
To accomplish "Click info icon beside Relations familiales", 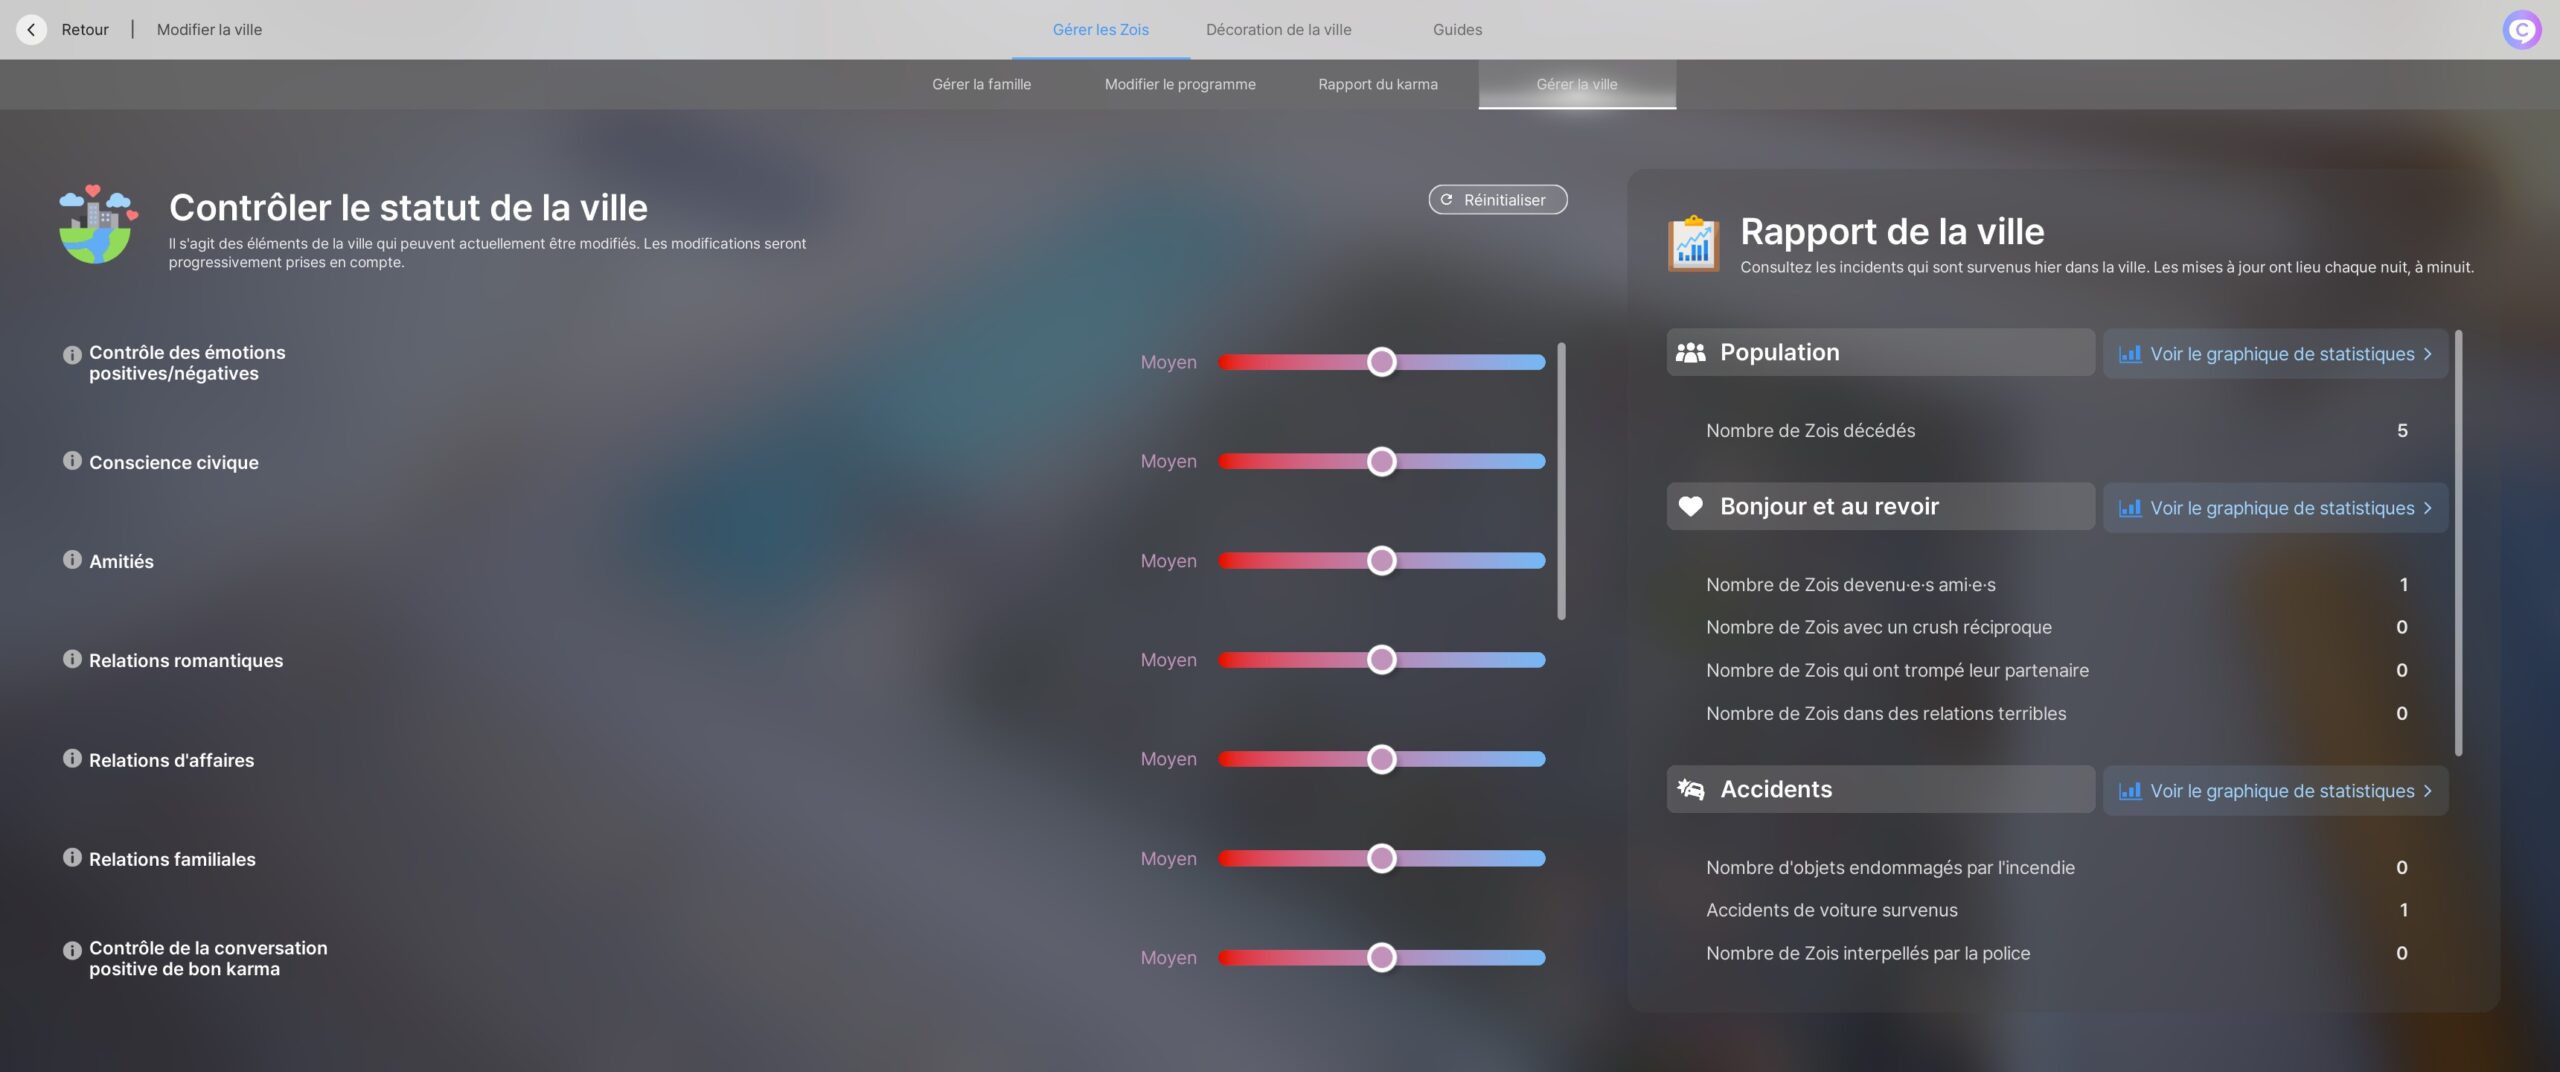I will point(72,858).
